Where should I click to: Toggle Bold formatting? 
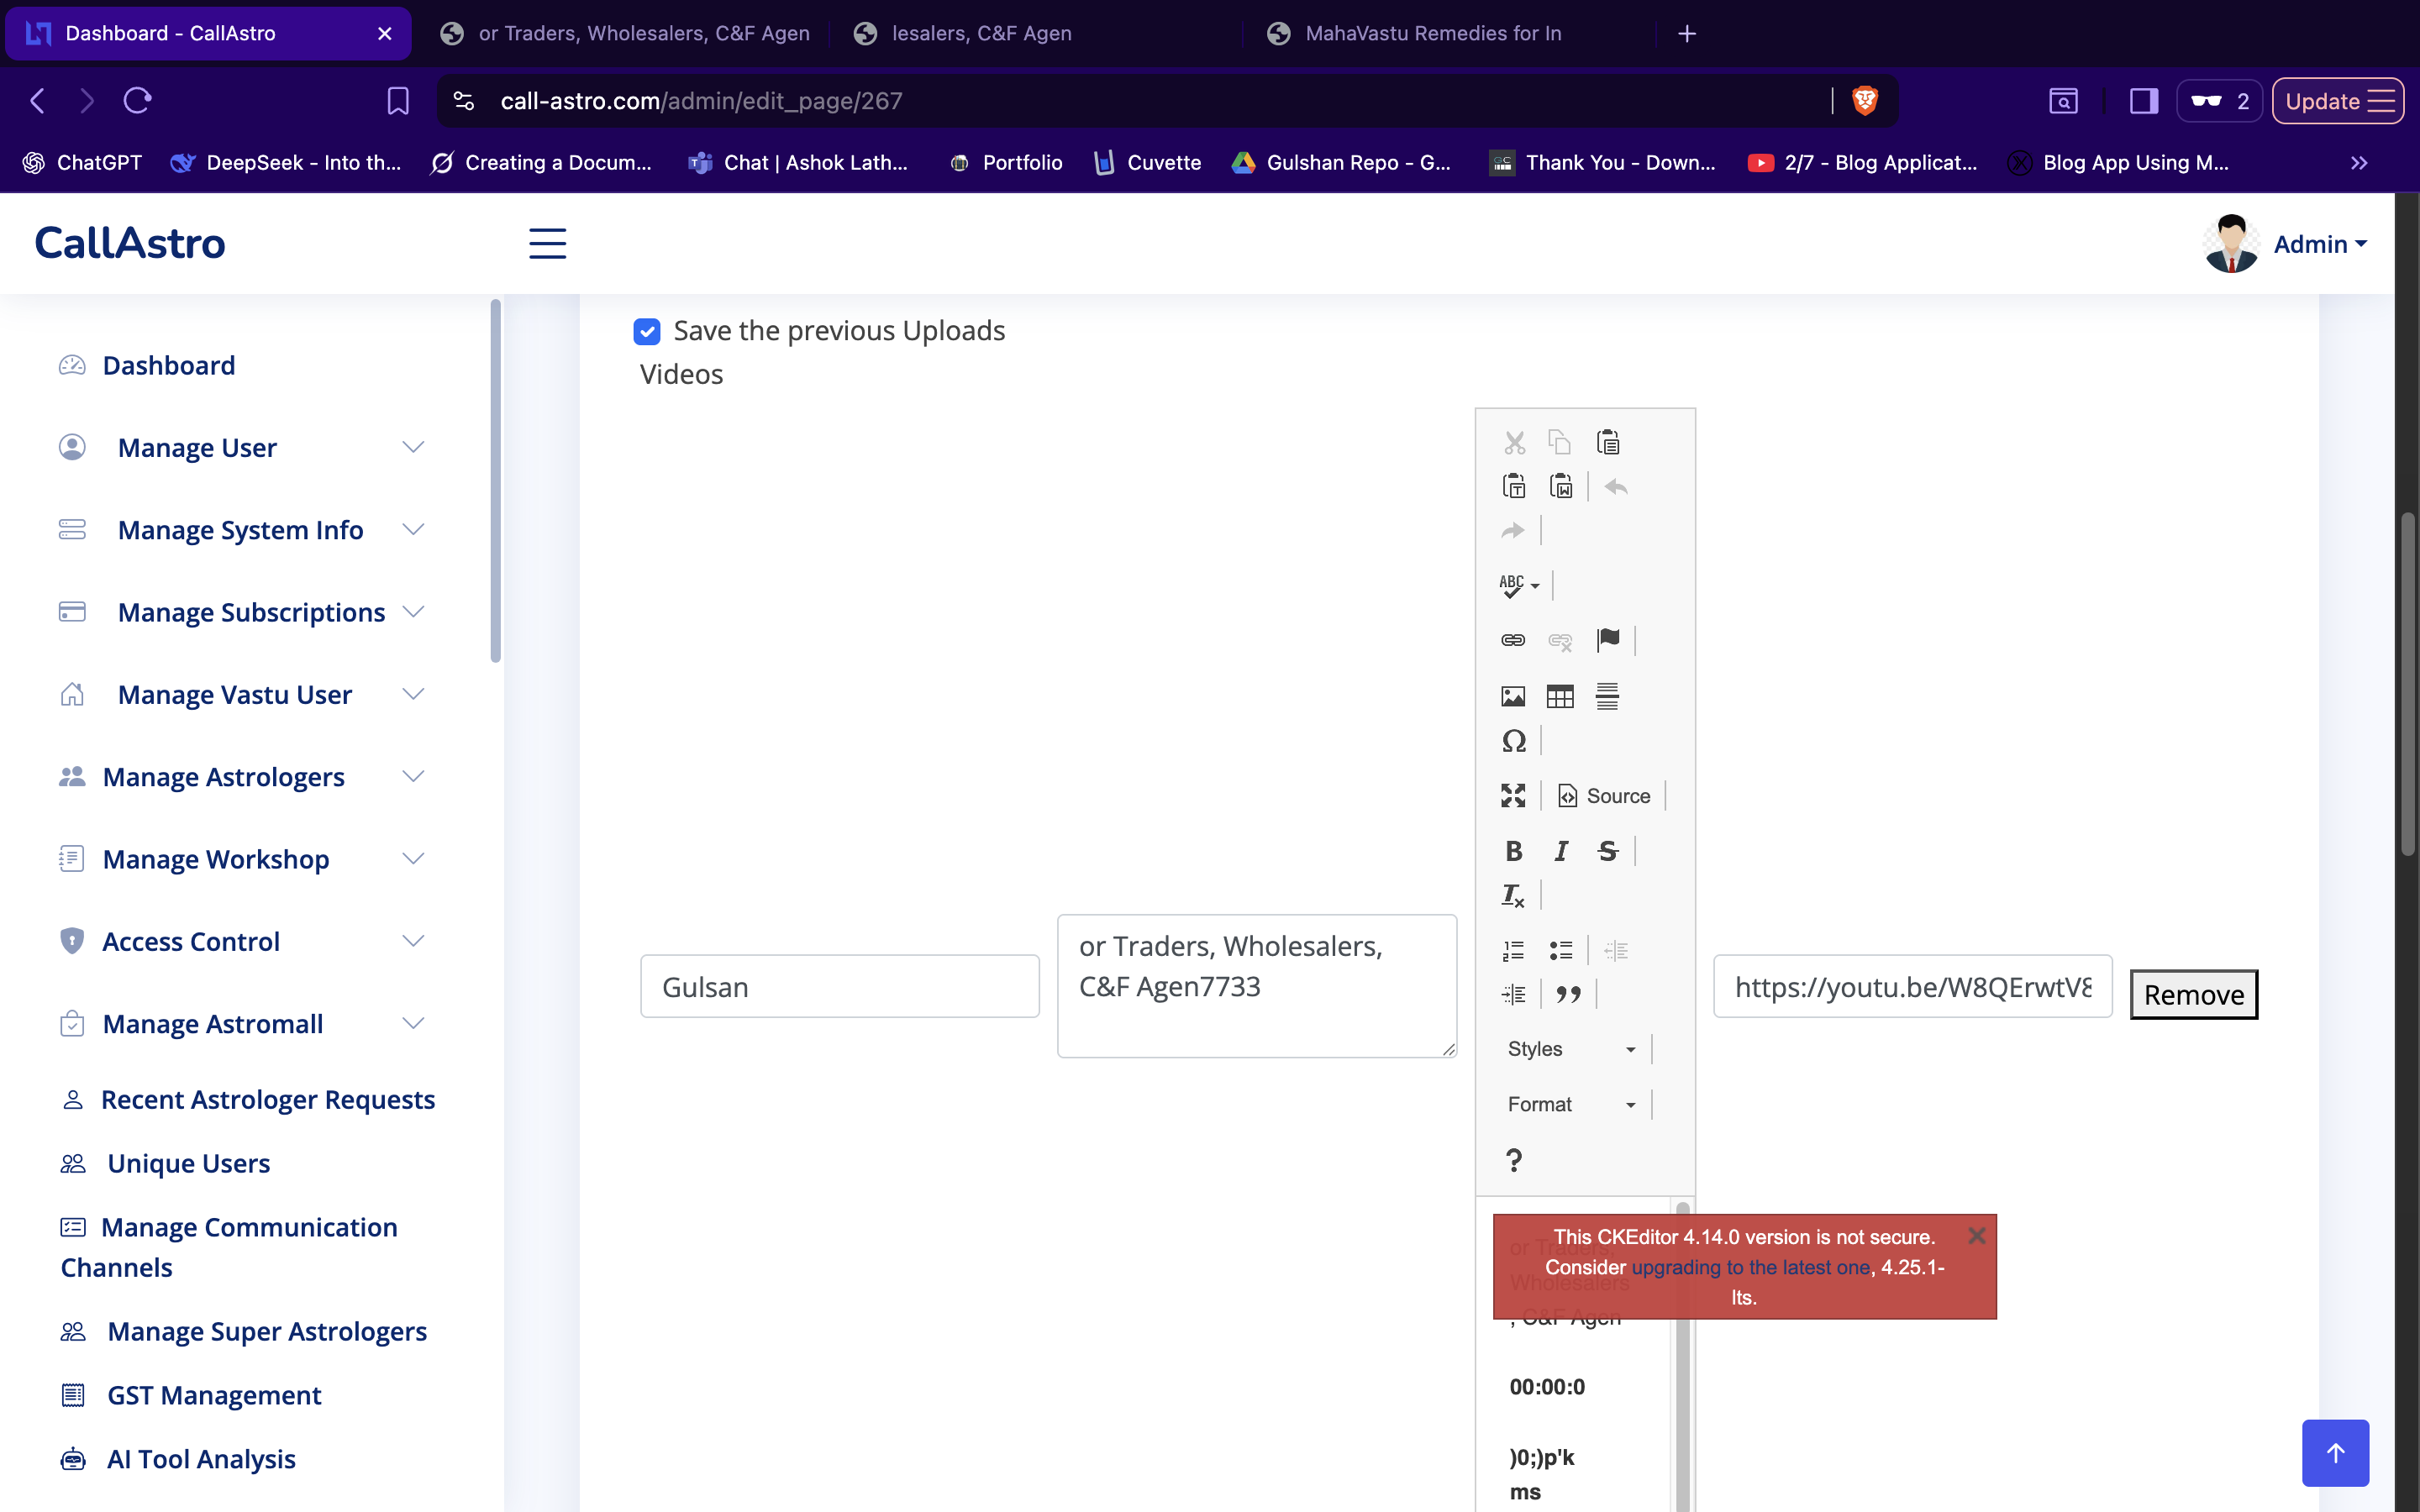click(1514, 851)
